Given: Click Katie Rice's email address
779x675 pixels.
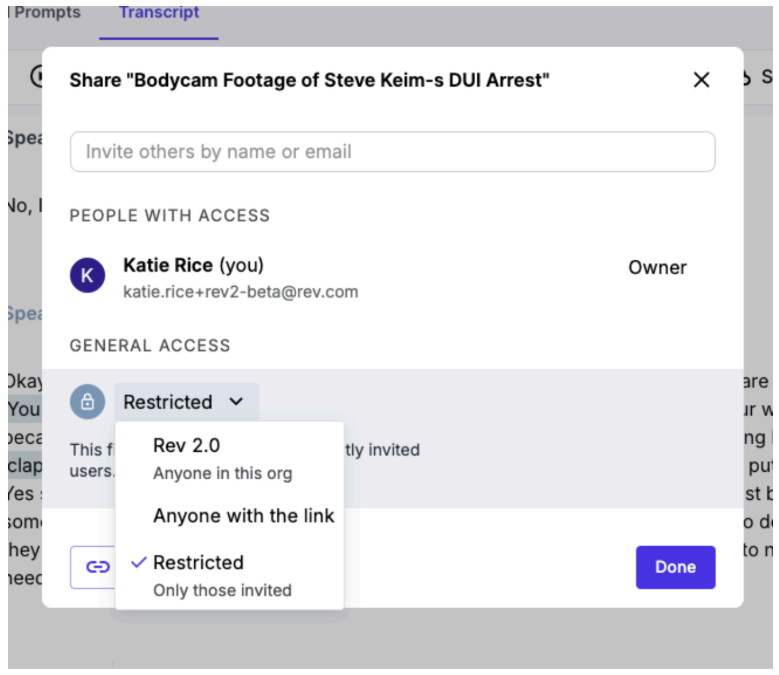Looking at the screenshot, I should [240, 292].
